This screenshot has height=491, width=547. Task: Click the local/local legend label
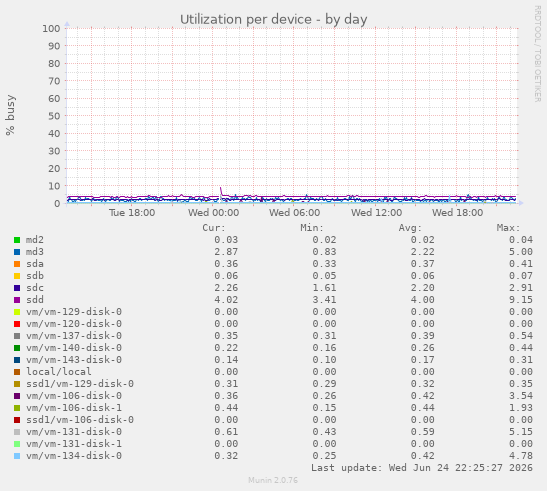pyautogui.click(x=59, y=372)
